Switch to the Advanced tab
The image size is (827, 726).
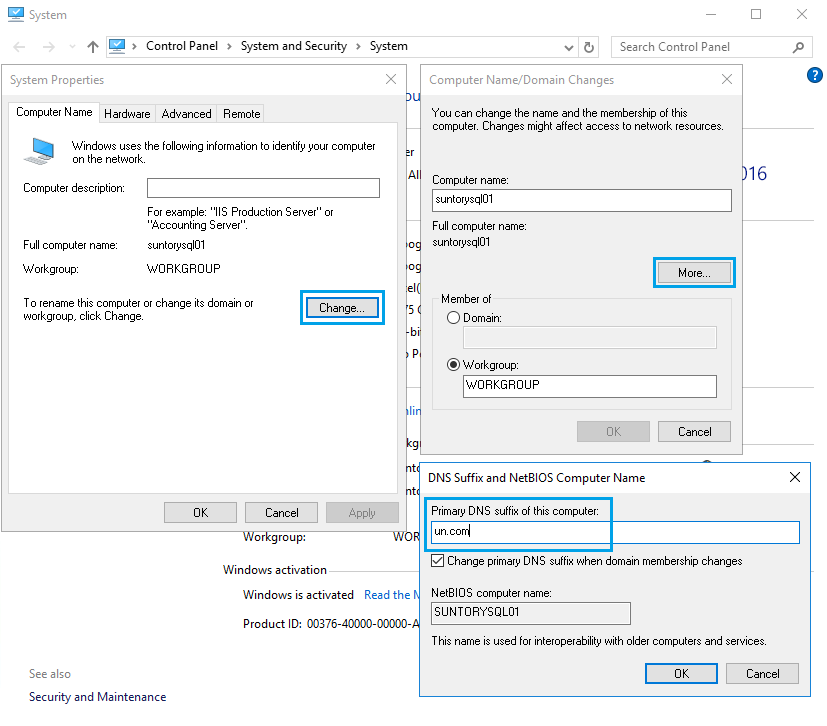point(186,114)
